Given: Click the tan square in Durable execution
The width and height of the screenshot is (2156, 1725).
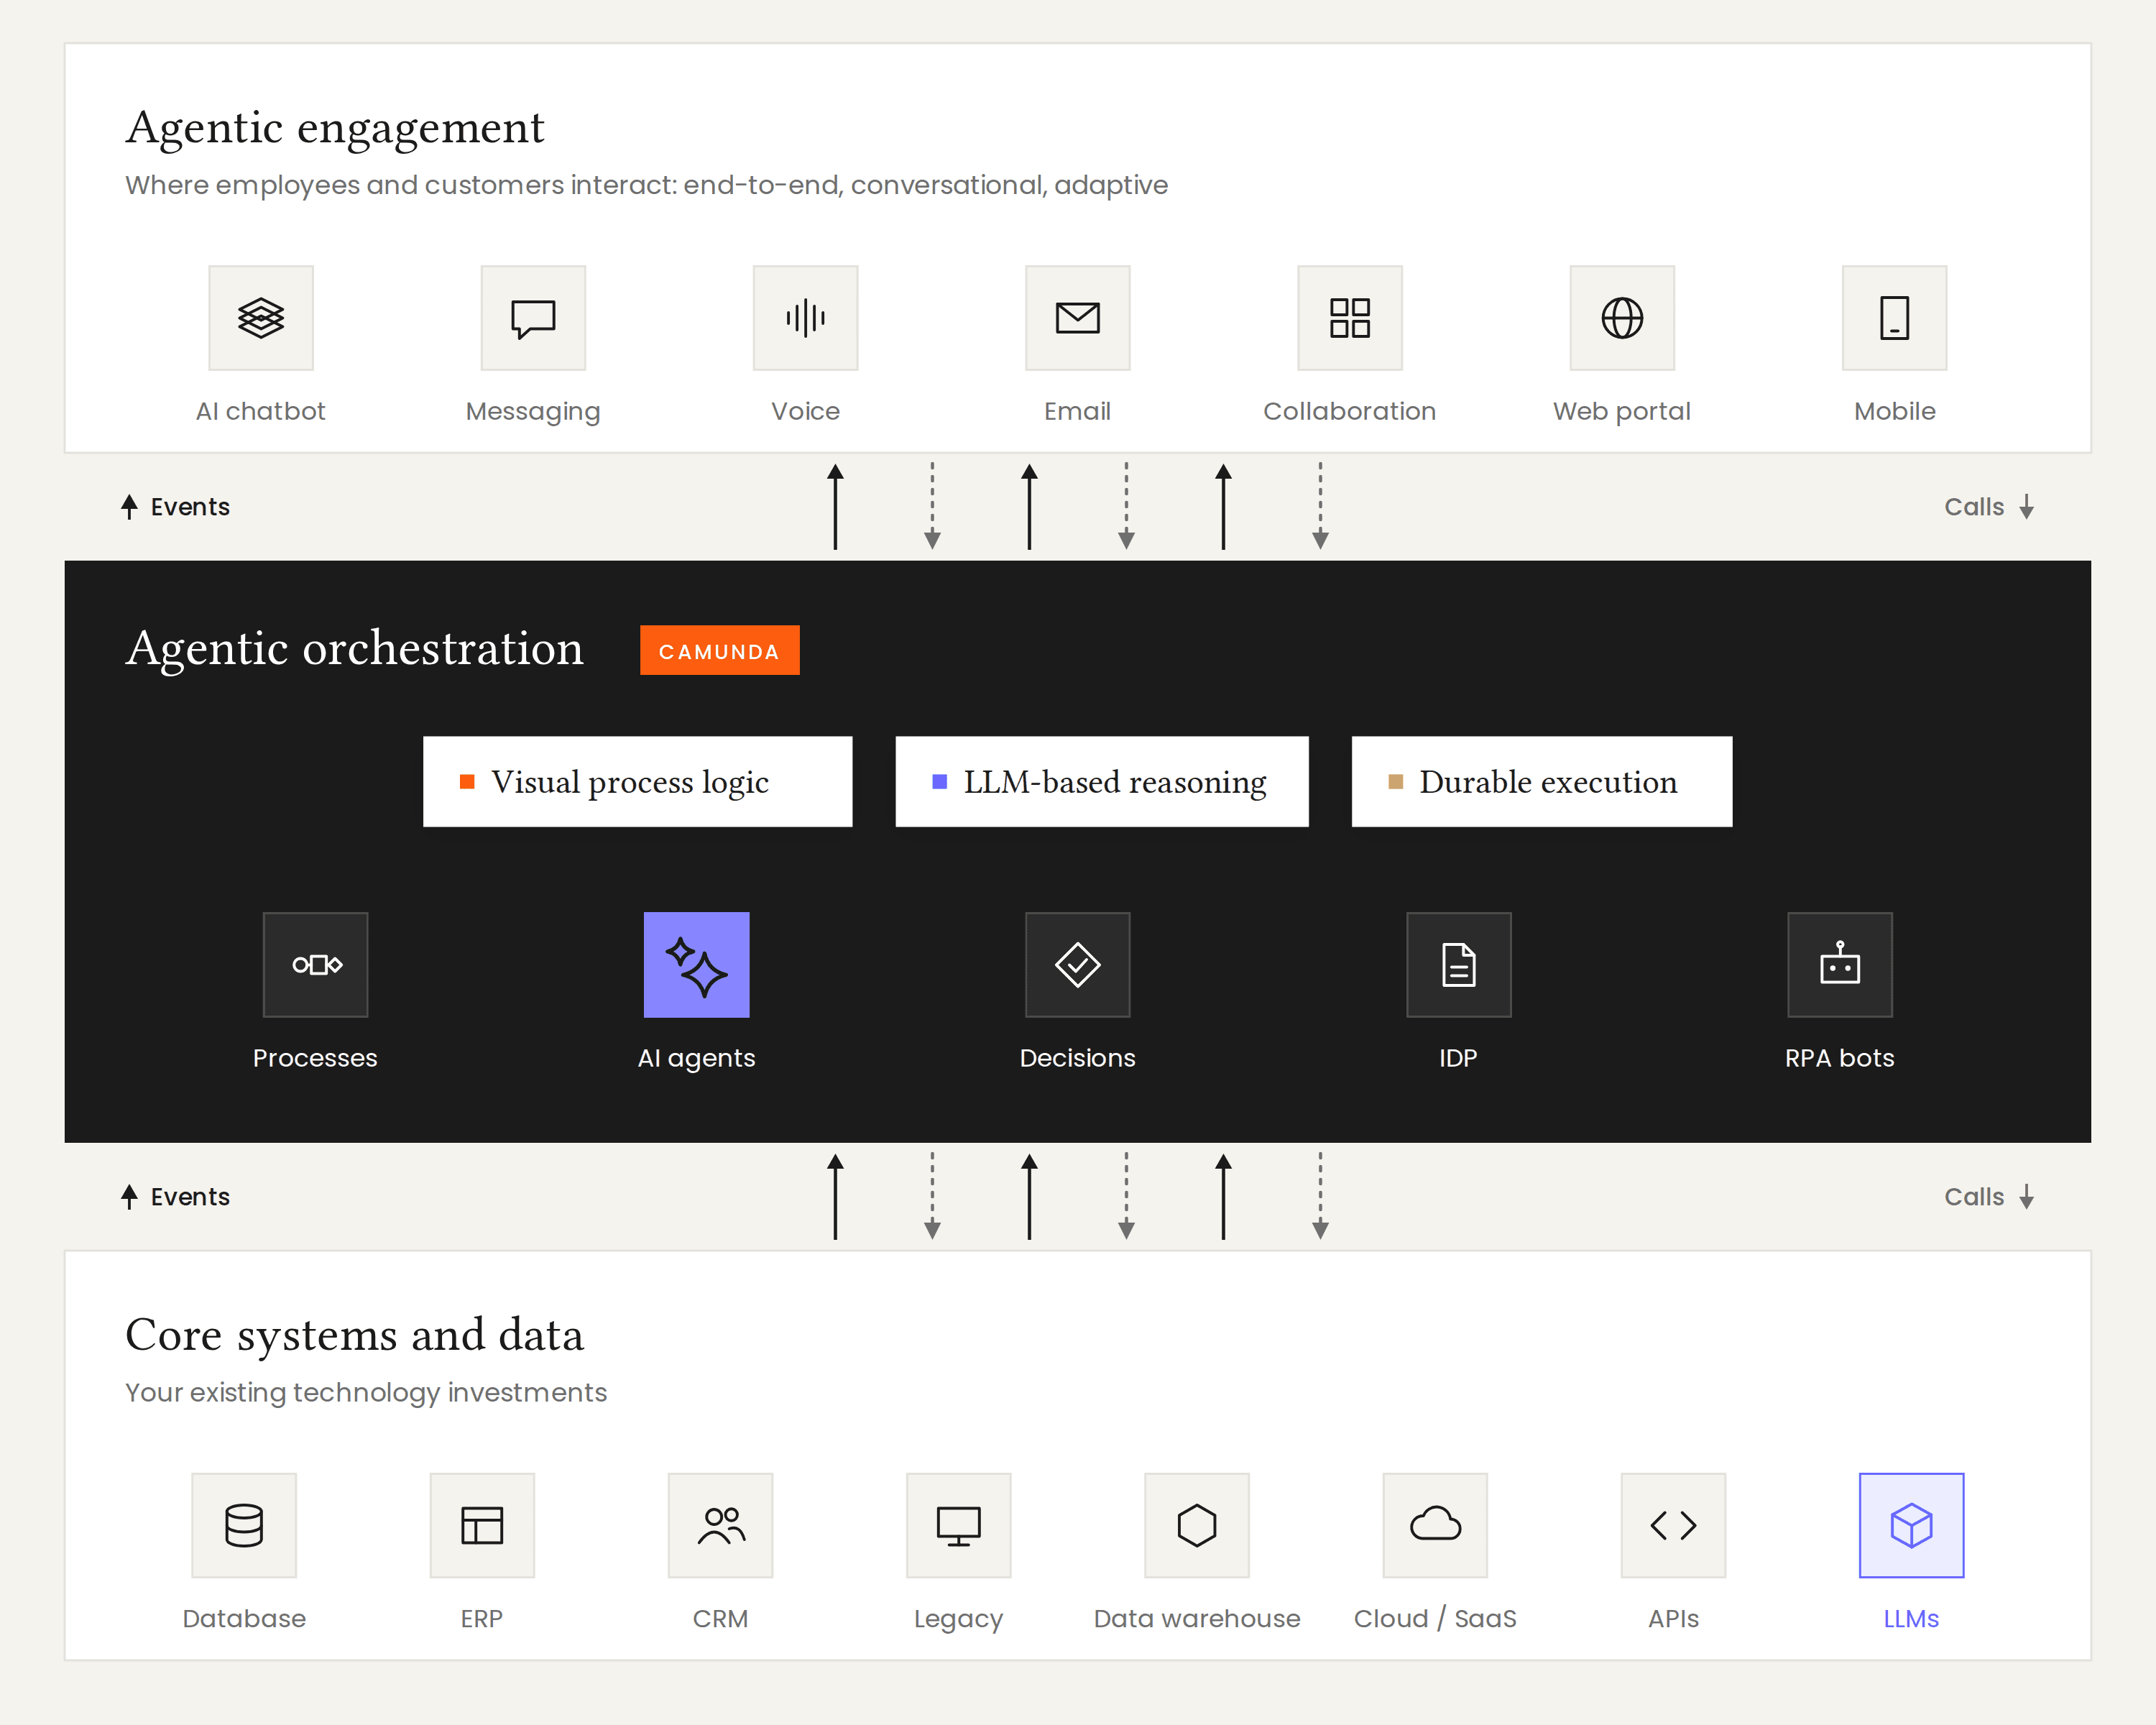Looking at the screenshot, I should click(x=1395, y=781).
